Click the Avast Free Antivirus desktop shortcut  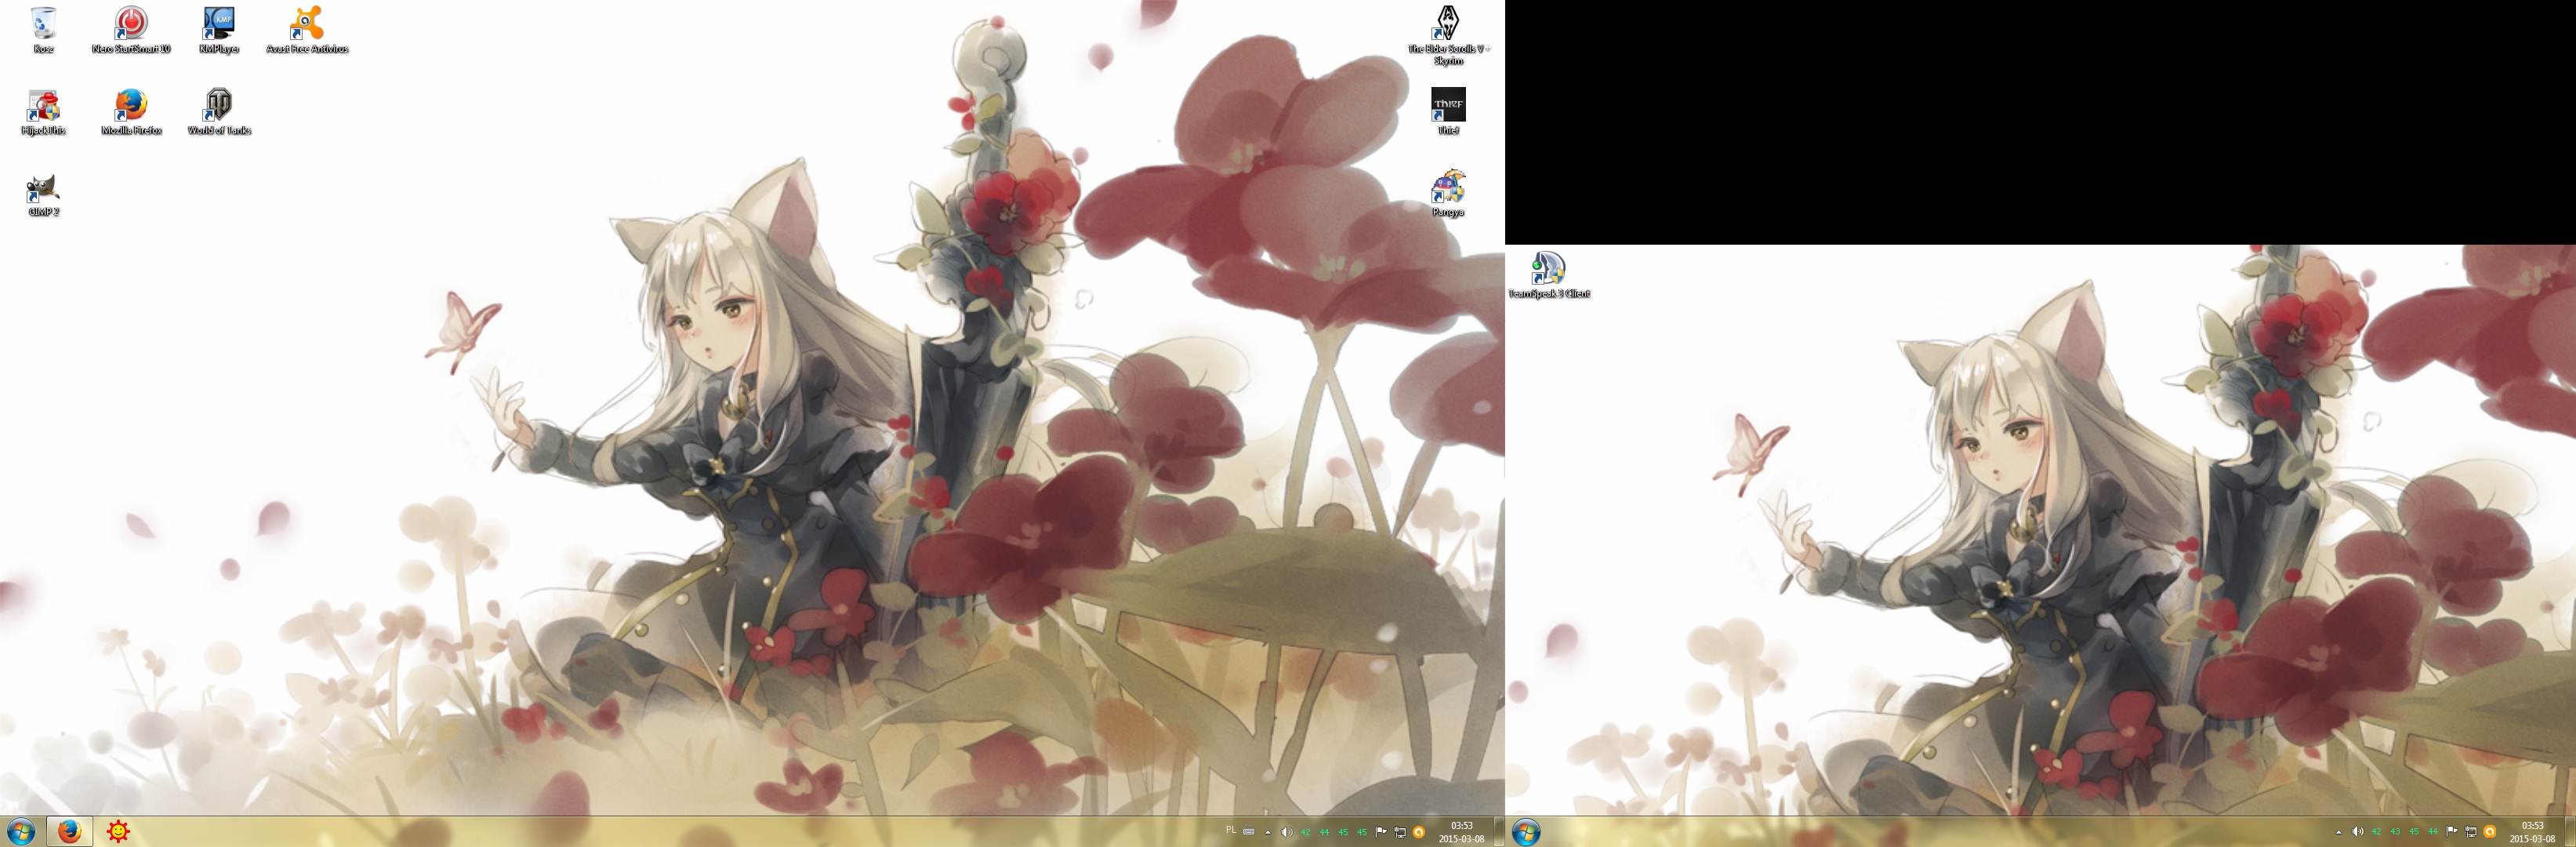(x=307, y=30)
